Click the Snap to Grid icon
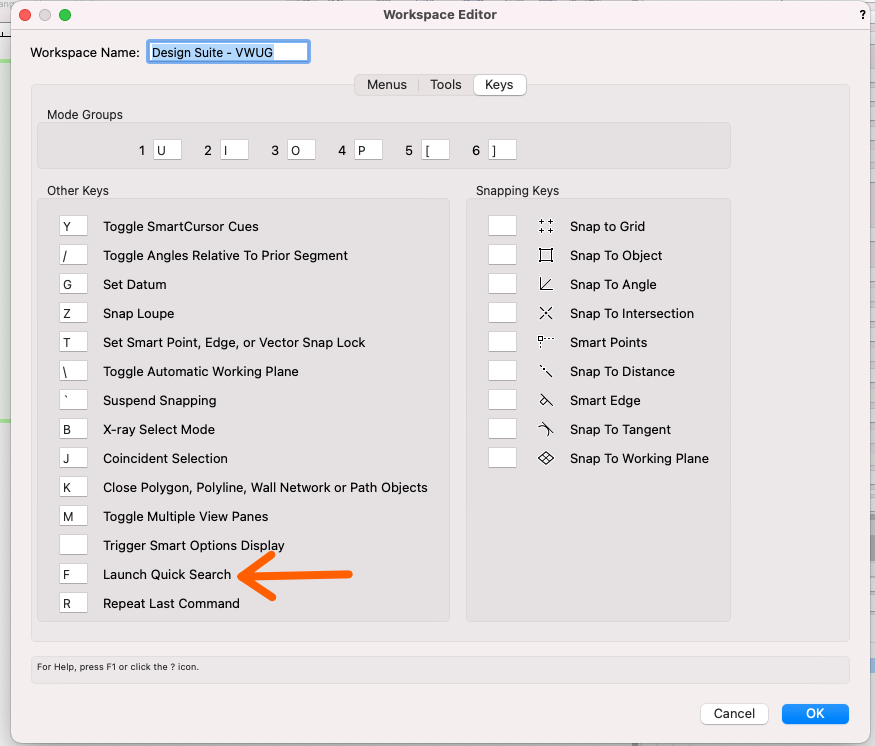The width and height of the screenshot is (875, 746). (546, 226)
